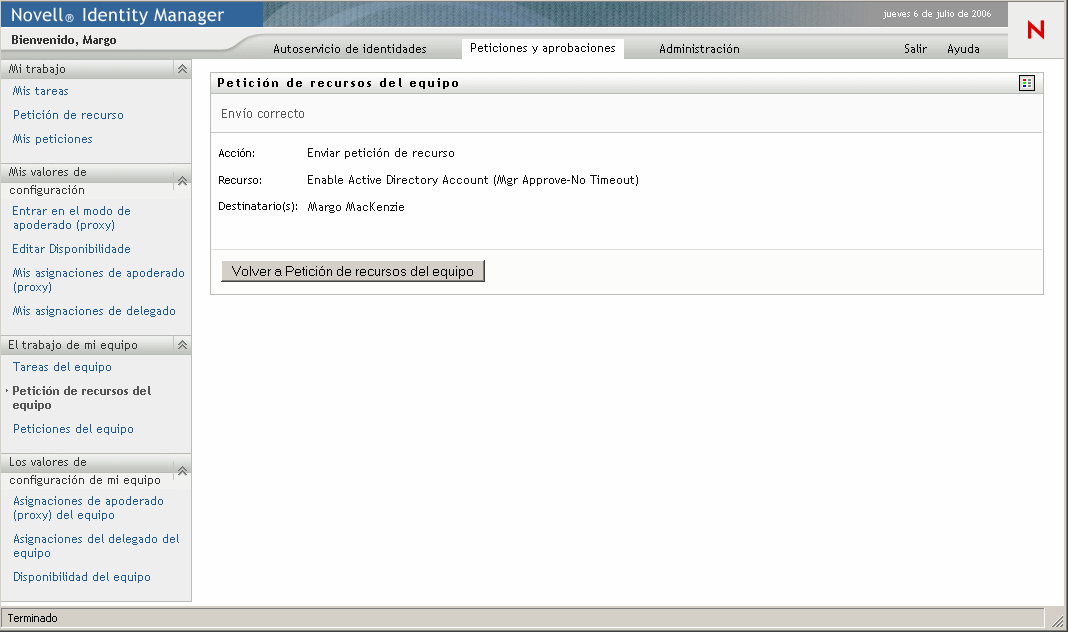
Task: Click Salir to log out
Action: (915, 49)
